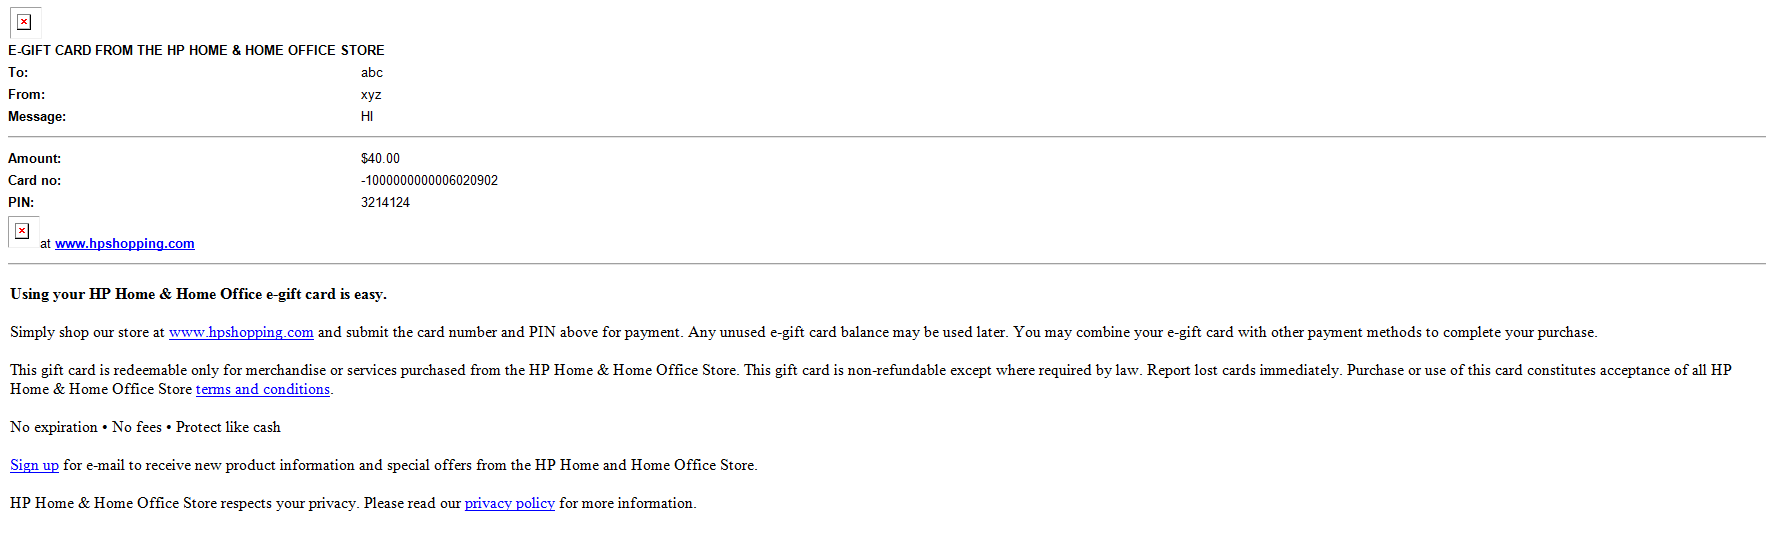Click the broken image icon above the heading

[x=24, y=22]
